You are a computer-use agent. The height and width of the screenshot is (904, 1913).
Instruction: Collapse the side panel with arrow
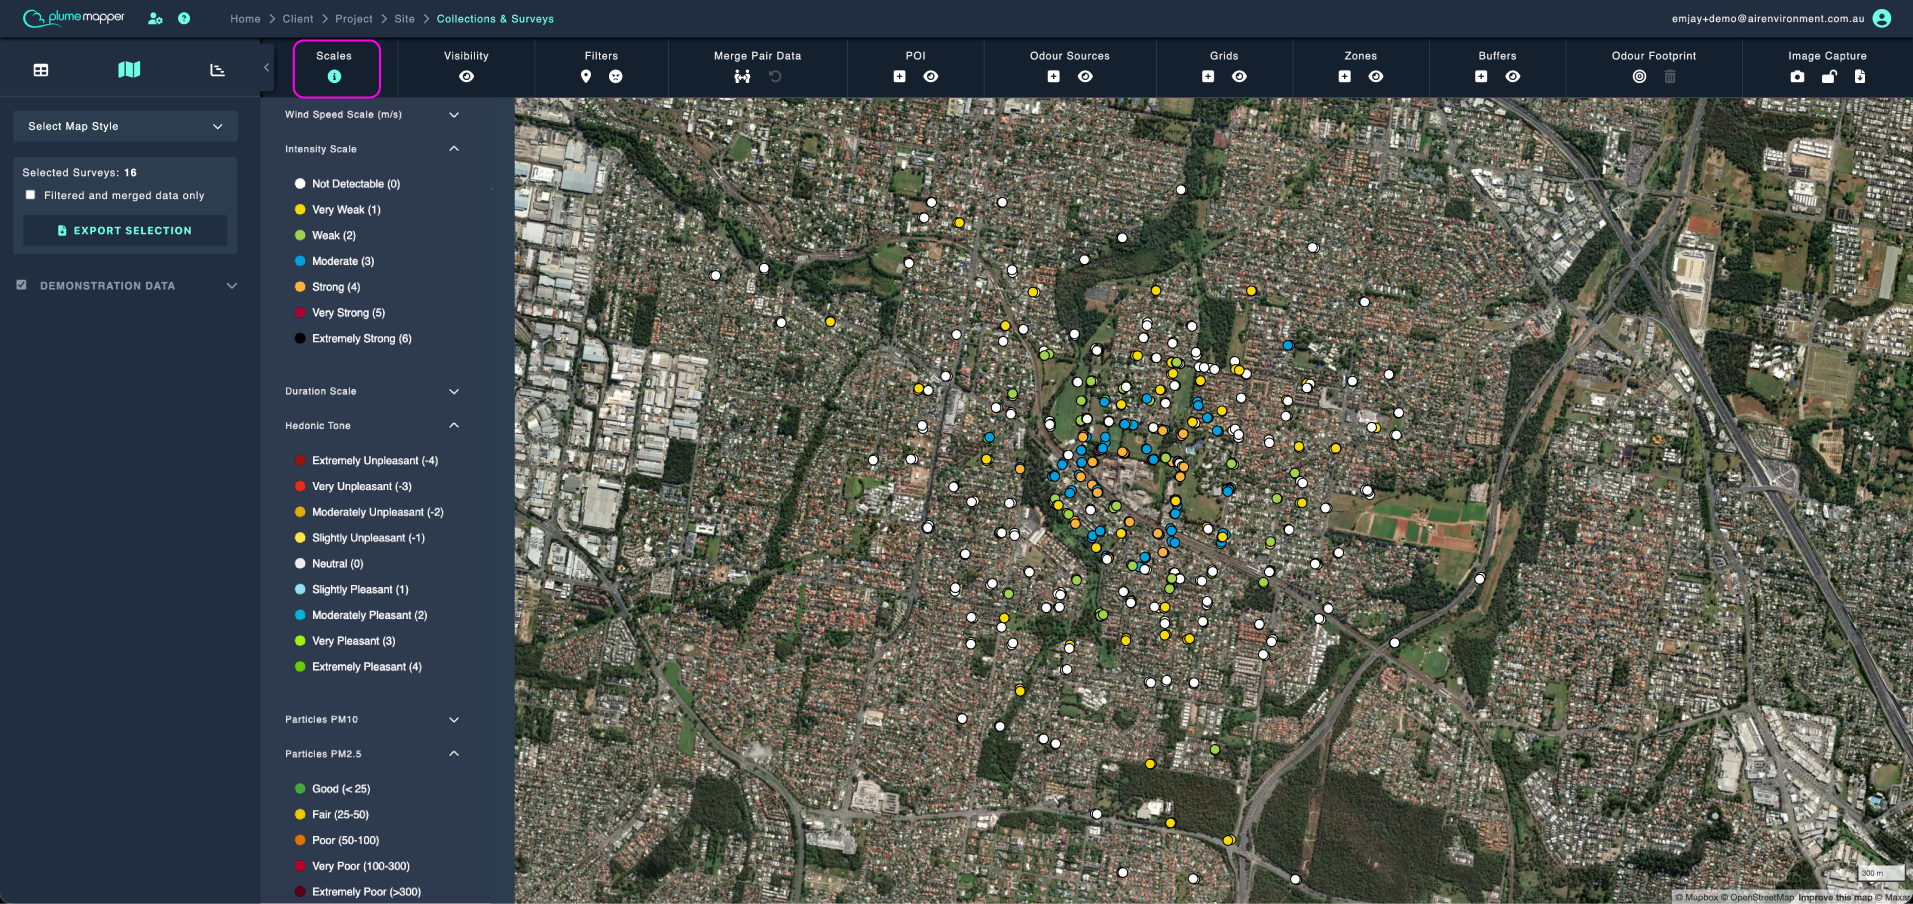(x=266, y=68)
